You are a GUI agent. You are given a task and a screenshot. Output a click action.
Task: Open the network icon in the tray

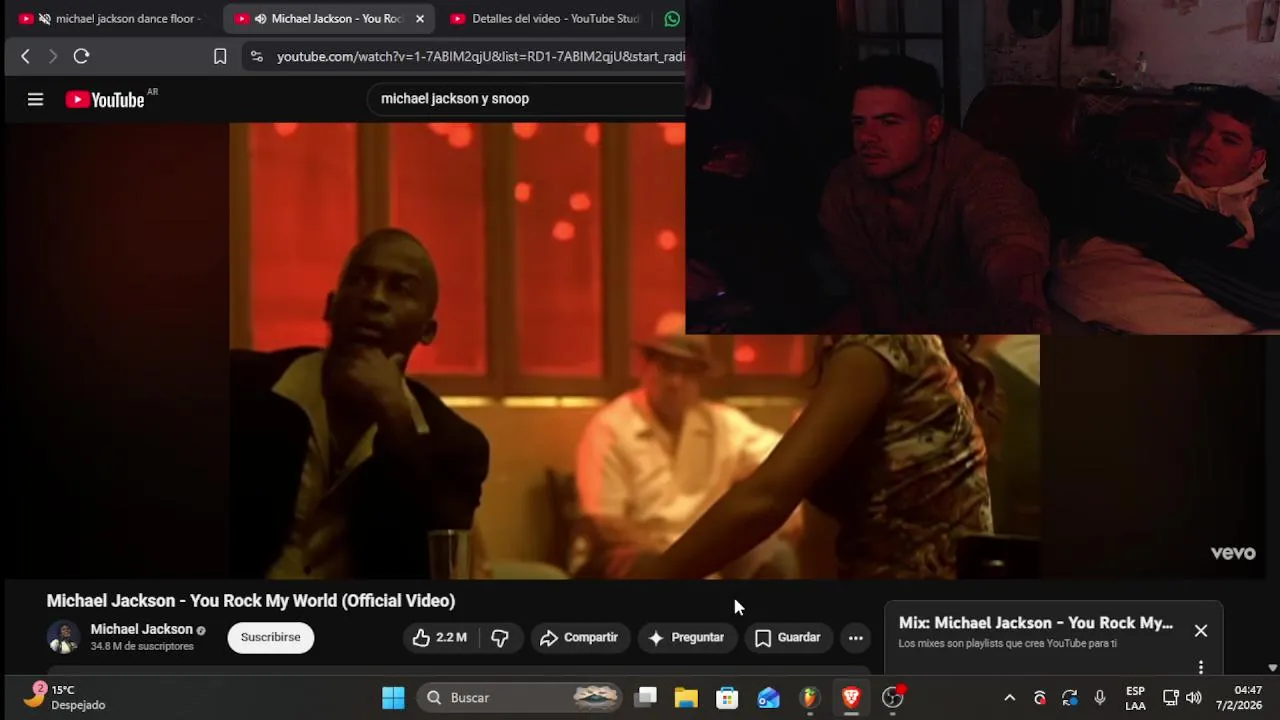pyautogui.click(x=1171, y=698)
